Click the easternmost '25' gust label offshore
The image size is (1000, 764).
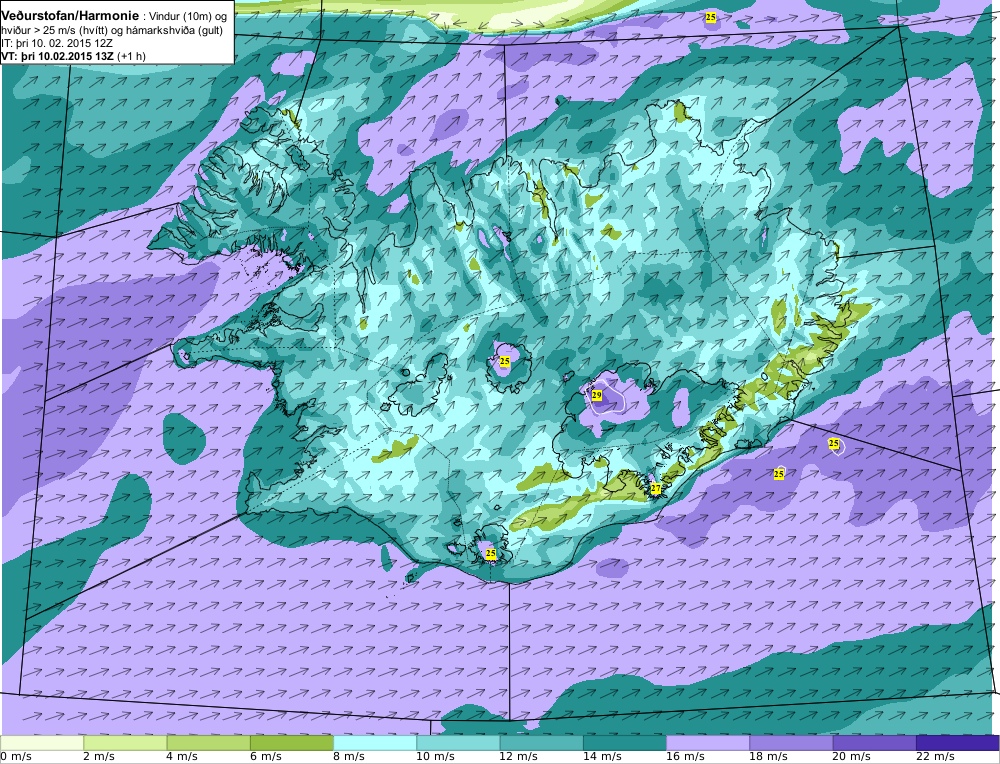point(834,443)
